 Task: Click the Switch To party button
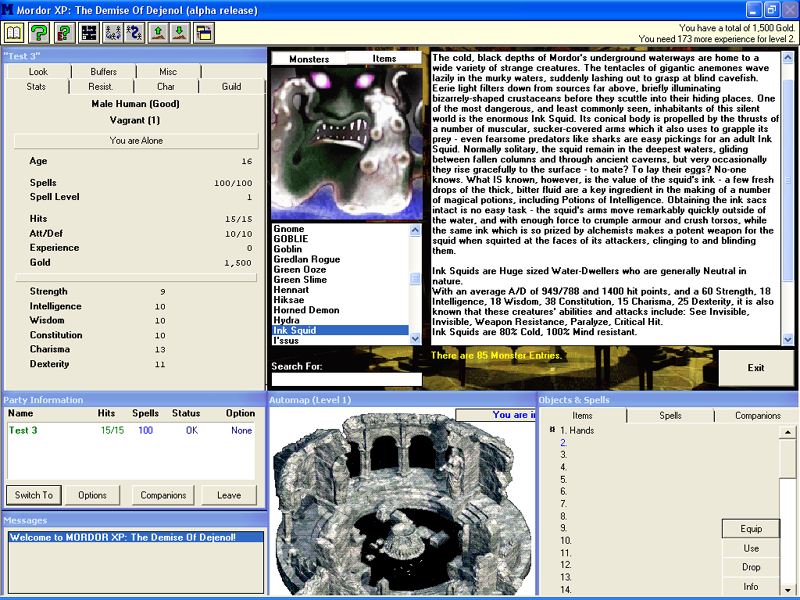[34, 495]
